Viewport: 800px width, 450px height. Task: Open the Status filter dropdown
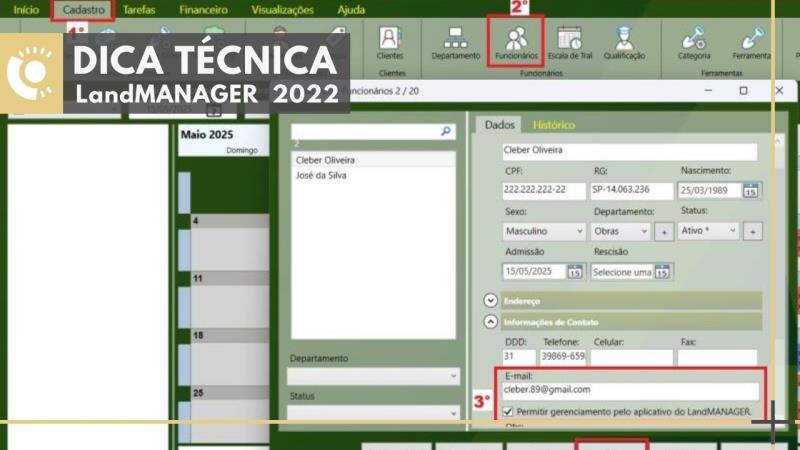[373, 412]
